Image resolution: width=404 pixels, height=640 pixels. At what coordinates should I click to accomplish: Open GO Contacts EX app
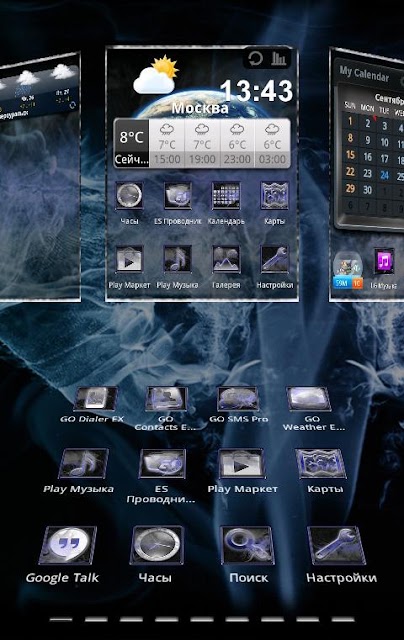pos(166,399)
